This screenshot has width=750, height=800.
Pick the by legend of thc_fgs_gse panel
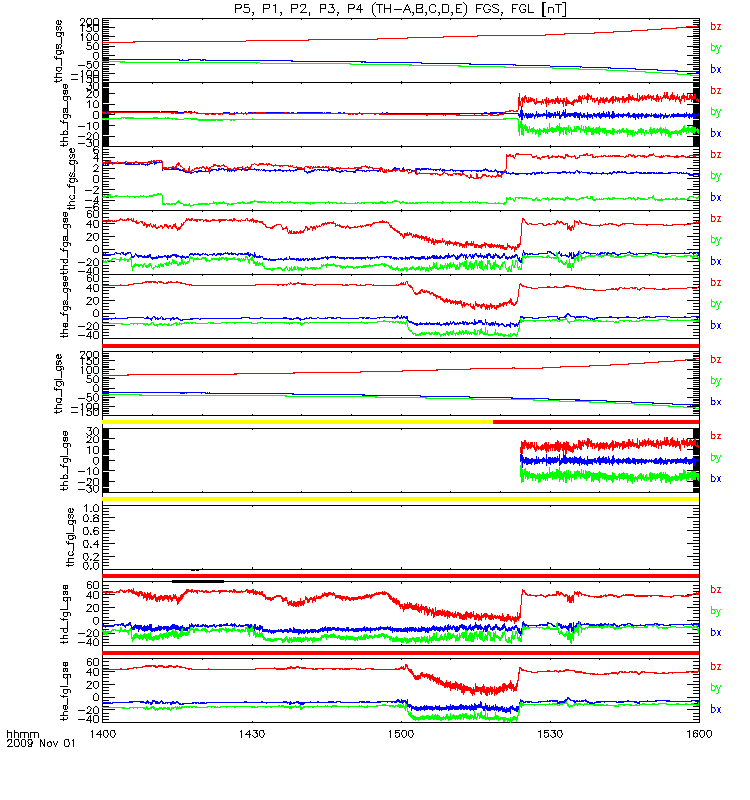716,176
